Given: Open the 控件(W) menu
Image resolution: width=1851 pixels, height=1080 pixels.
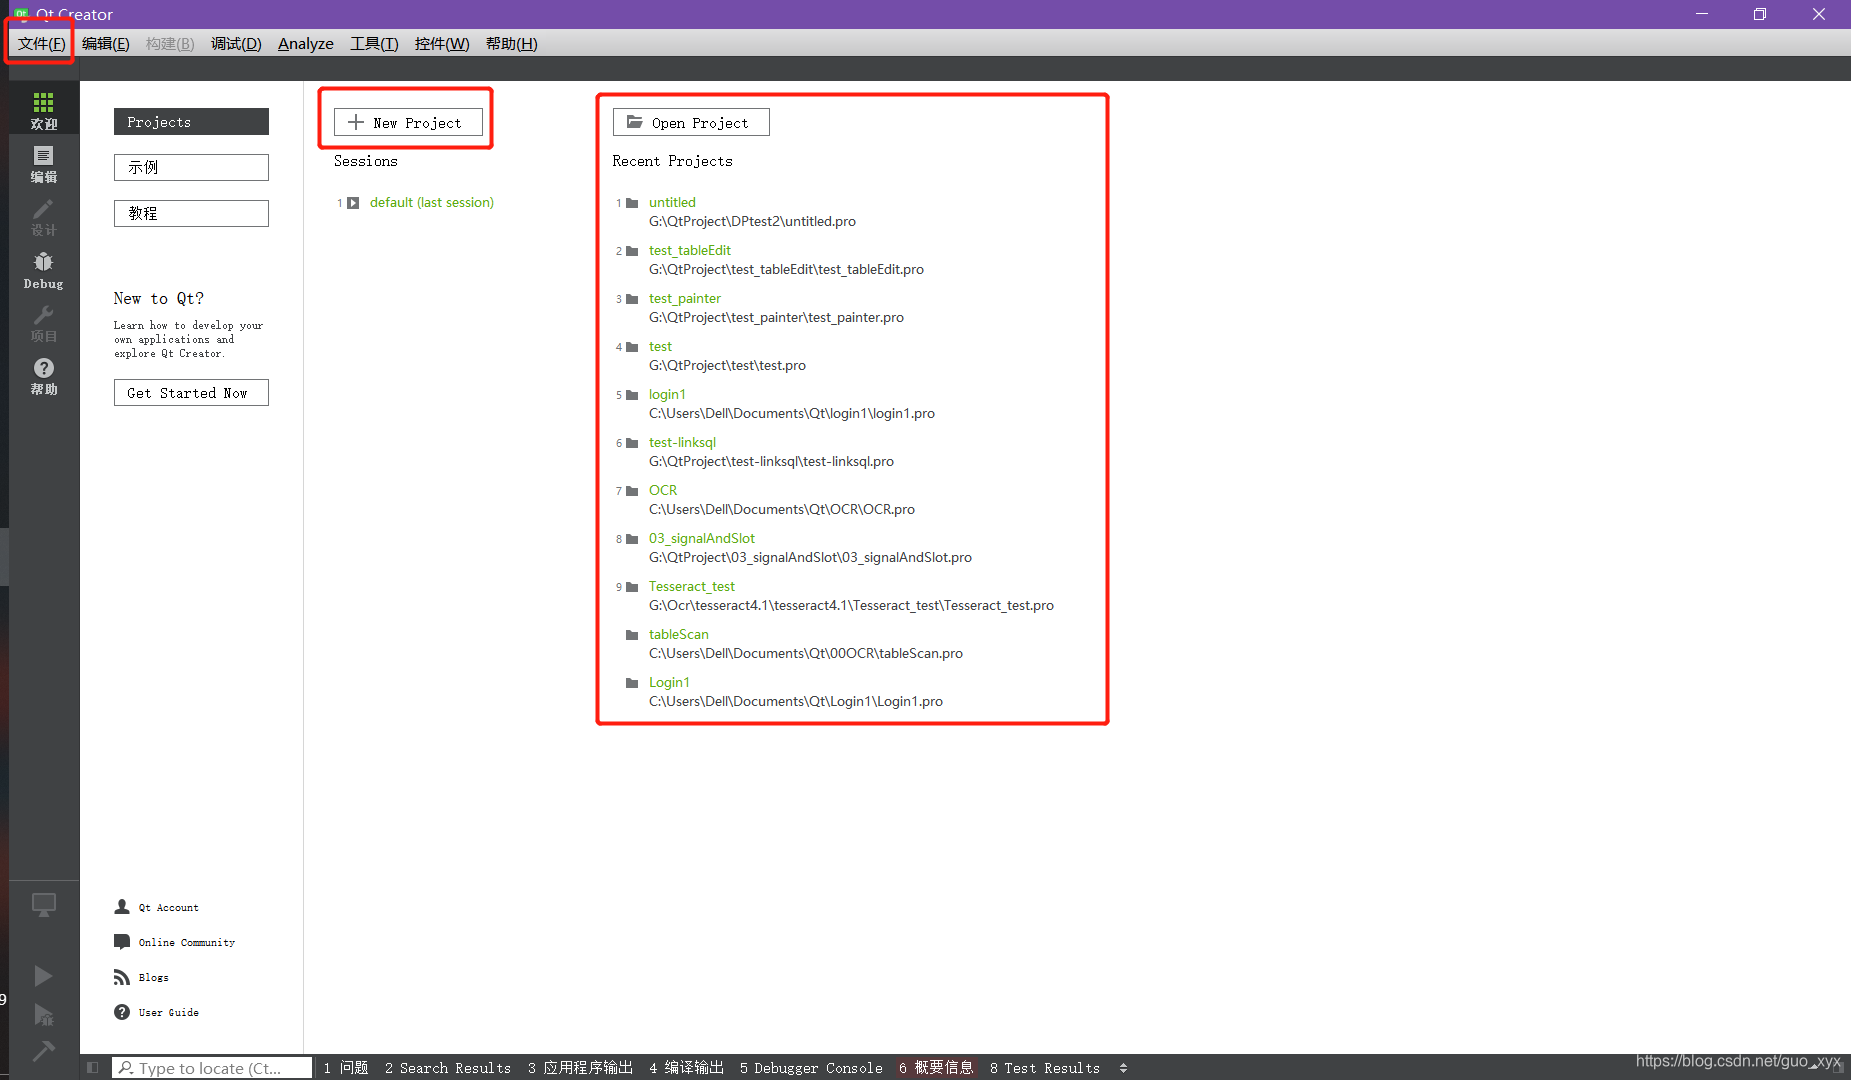Looking at the screenshot, I should pos(442,44).
